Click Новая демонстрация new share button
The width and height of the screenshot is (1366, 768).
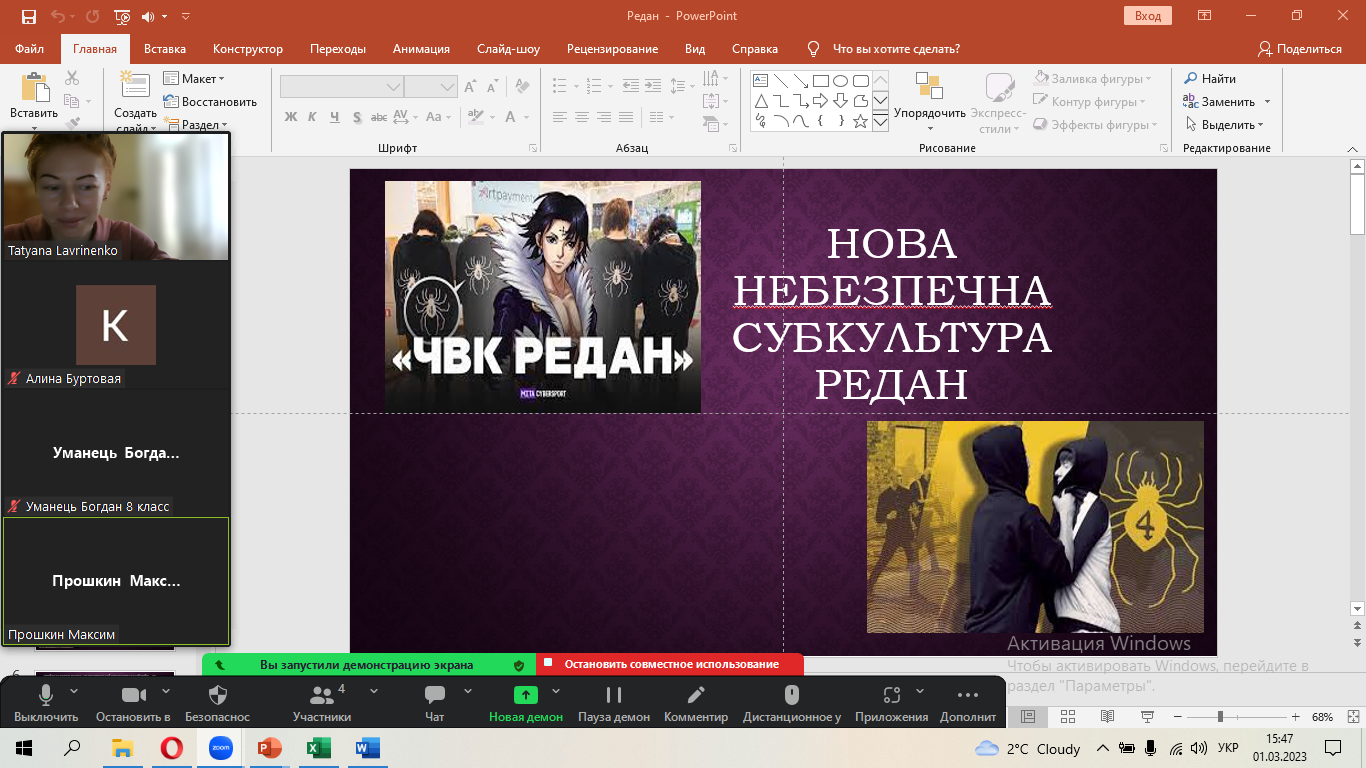pos(526,703)
